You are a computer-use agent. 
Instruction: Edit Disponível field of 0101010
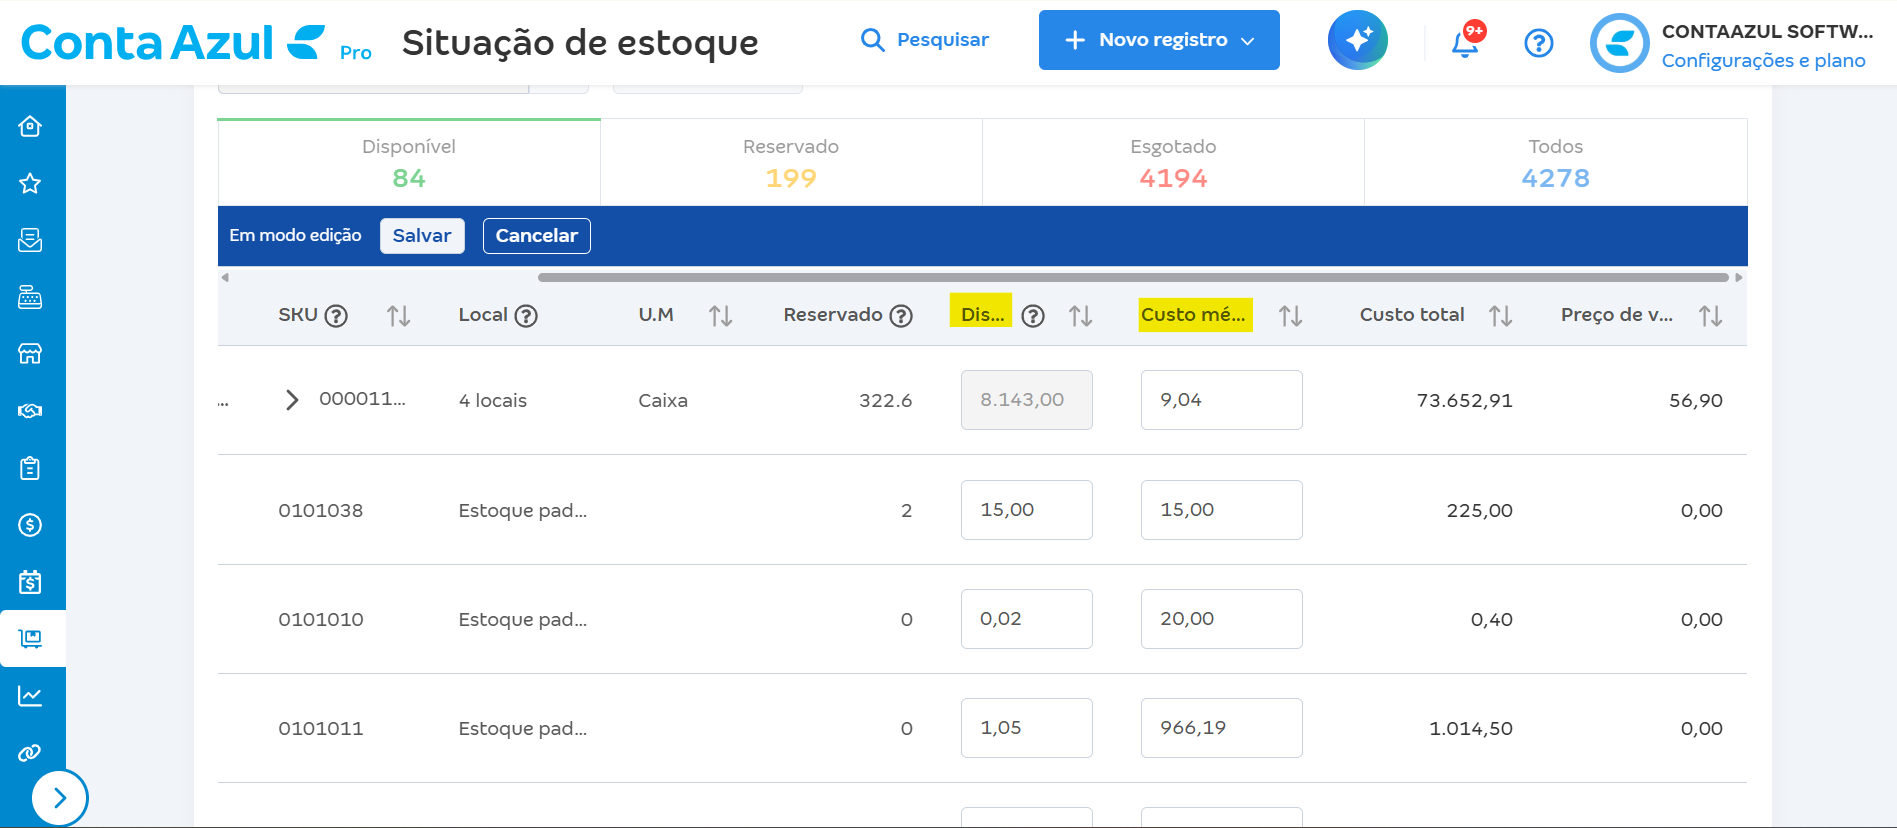[1027, 619]
